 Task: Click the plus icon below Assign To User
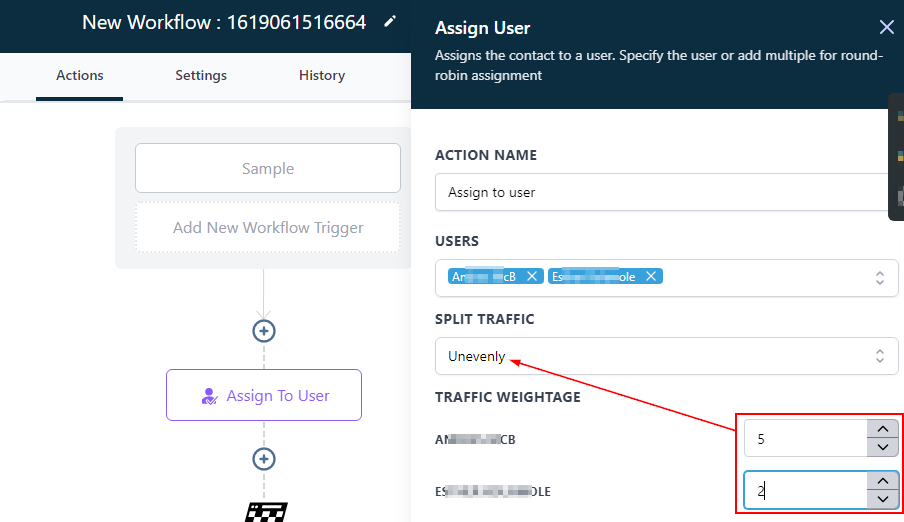[x=264, y=459]
